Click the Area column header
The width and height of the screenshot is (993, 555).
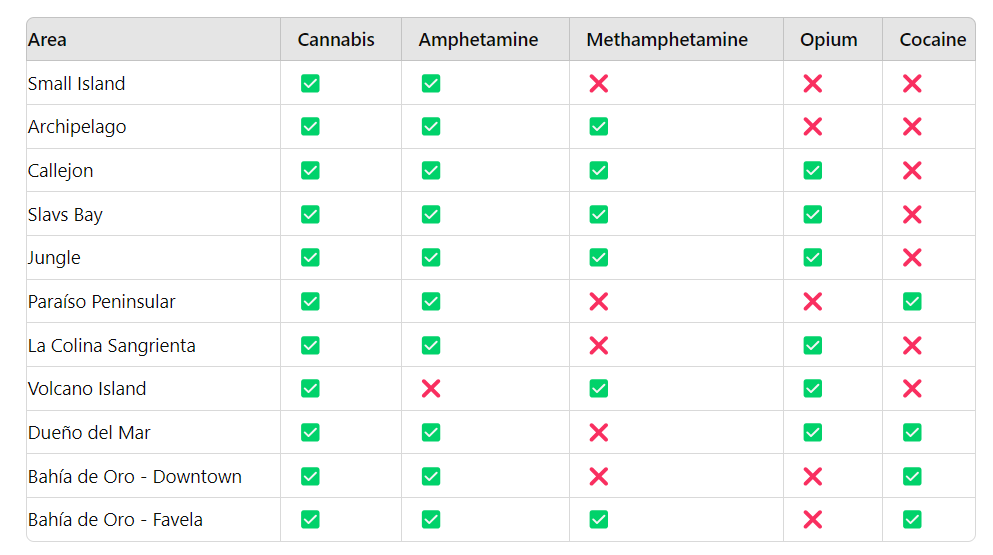click(x=48, y=40)
